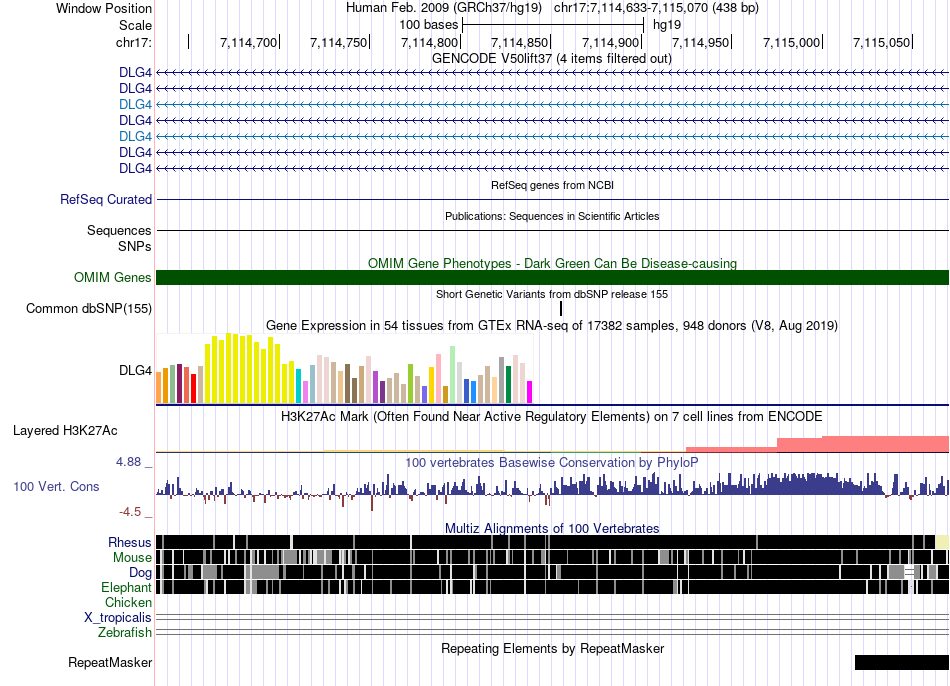950x686 pixels.
Task: Open the RefSeq Curated track label
Action: point(106,199)
